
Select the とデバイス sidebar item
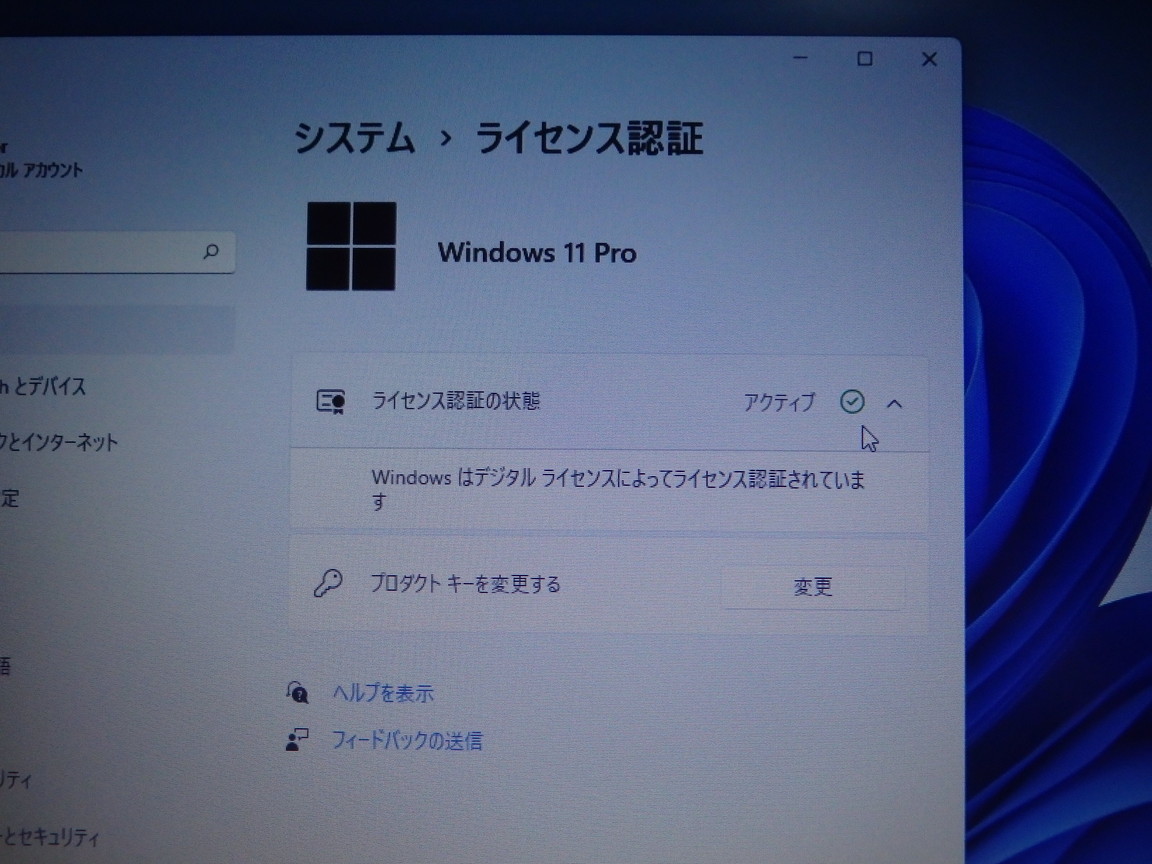pos(43,386)
